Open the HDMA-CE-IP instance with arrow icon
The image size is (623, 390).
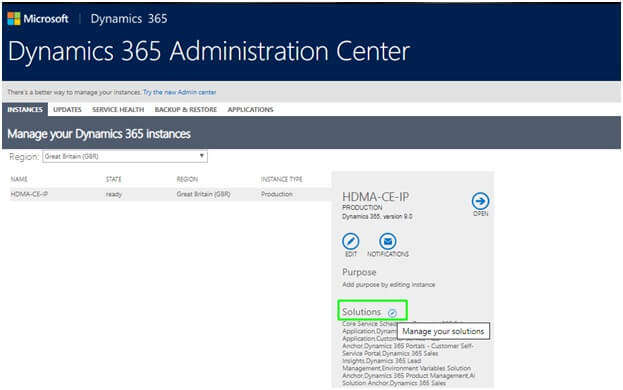(x=480, y=201)
